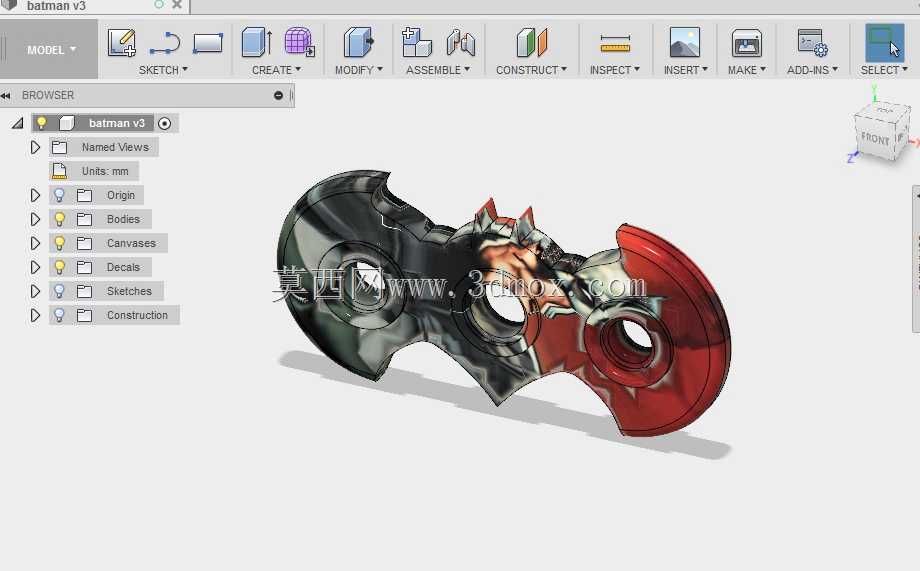Close the batman v3 document tab

177,5
